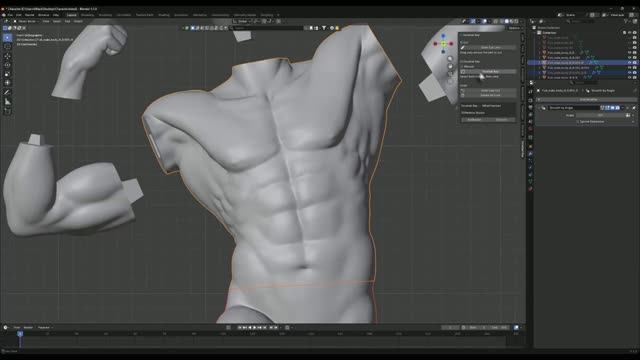Open the Modifiers properties tab wrench icon
This screenshot has height=360, width=640.
pyautogui.click(x=531, y=154)
